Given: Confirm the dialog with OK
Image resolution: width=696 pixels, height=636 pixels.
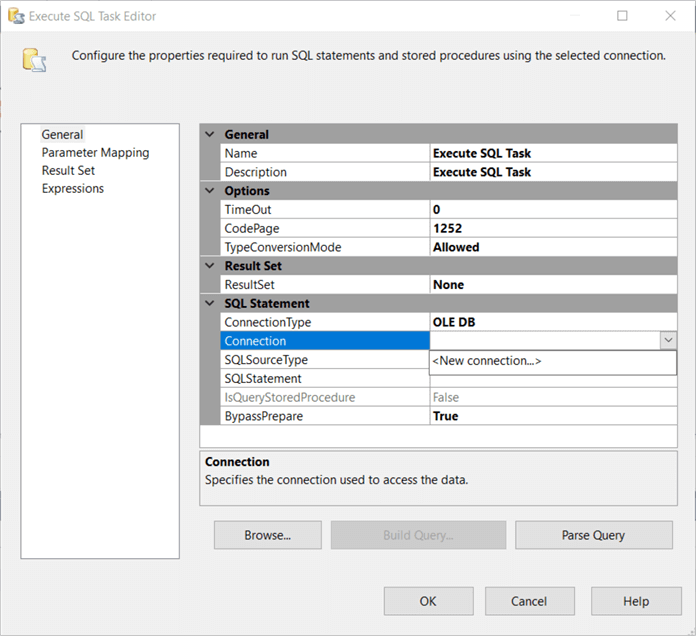Looking at the screenshot, I should (x=428, y=602).
